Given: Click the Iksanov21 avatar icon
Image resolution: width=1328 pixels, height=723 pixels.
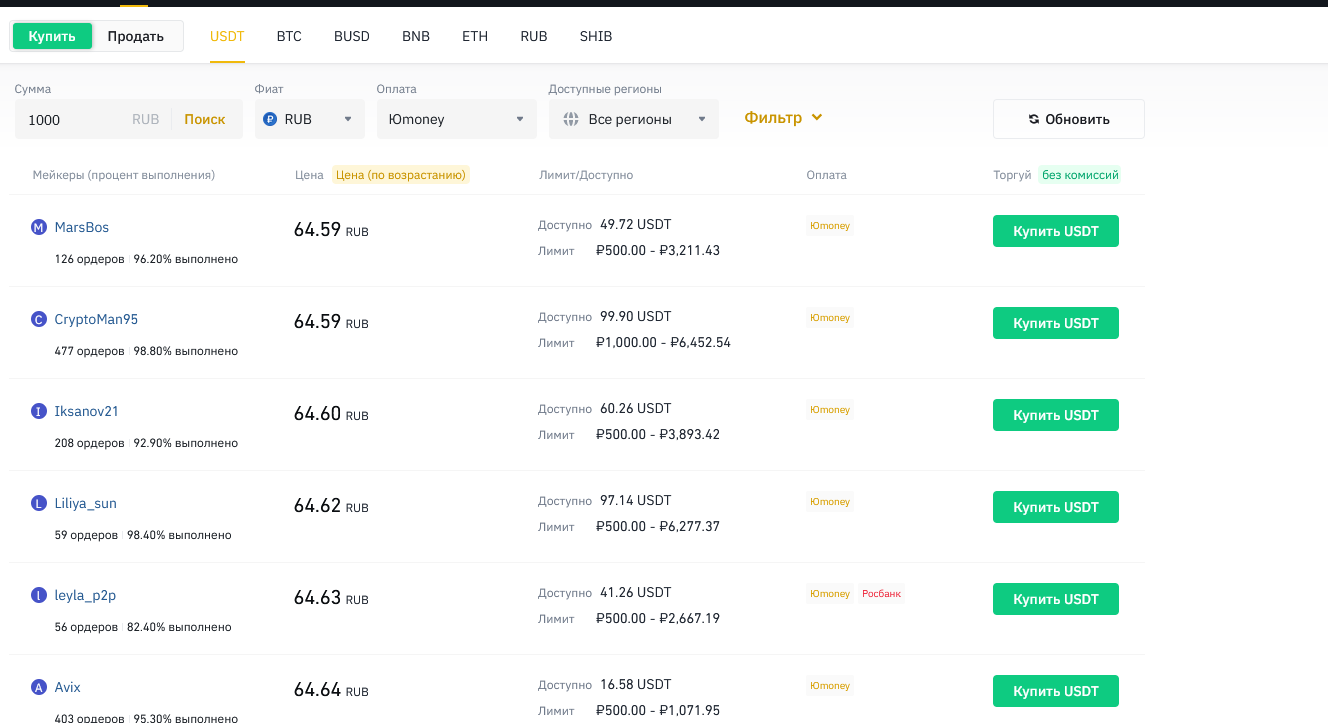Looking at the screenshot, I should coord(39,412).
